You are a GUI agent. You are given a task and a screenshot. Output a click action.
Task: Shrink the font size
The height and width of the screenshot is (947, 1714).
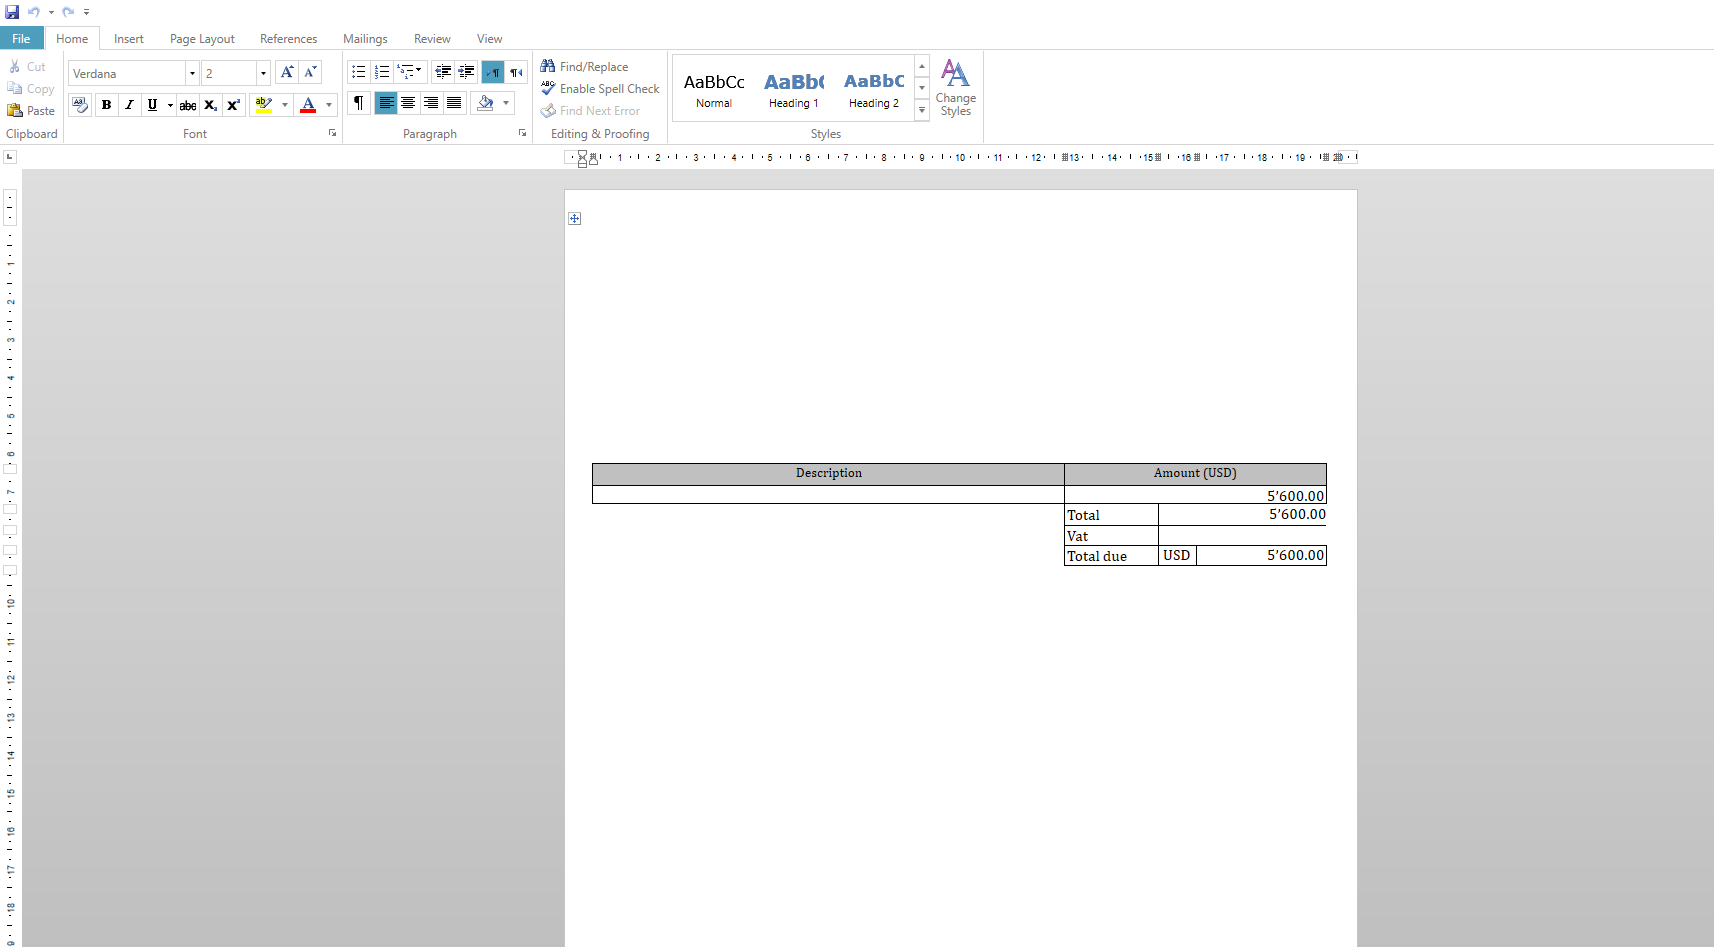310,73
